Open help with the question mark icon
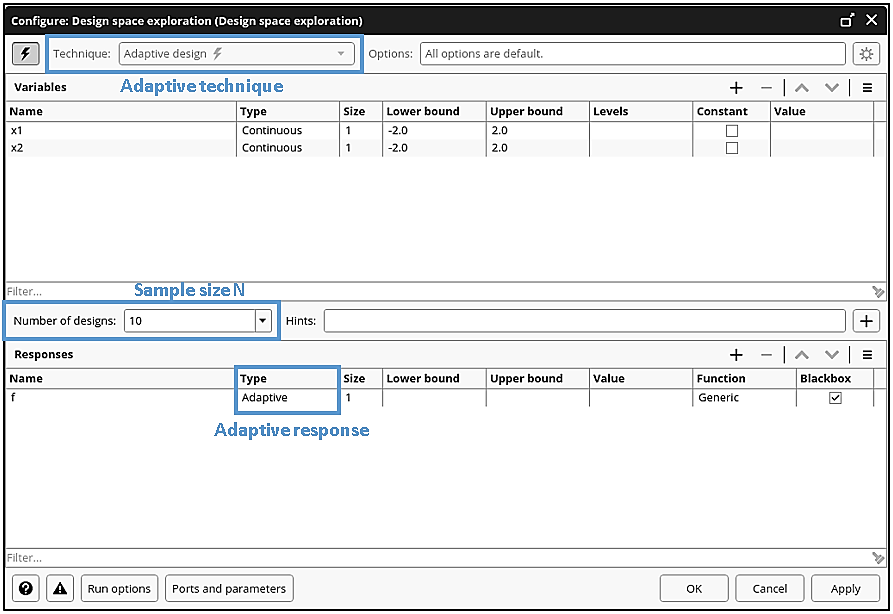893x614 pixels. tap(26, 588)
